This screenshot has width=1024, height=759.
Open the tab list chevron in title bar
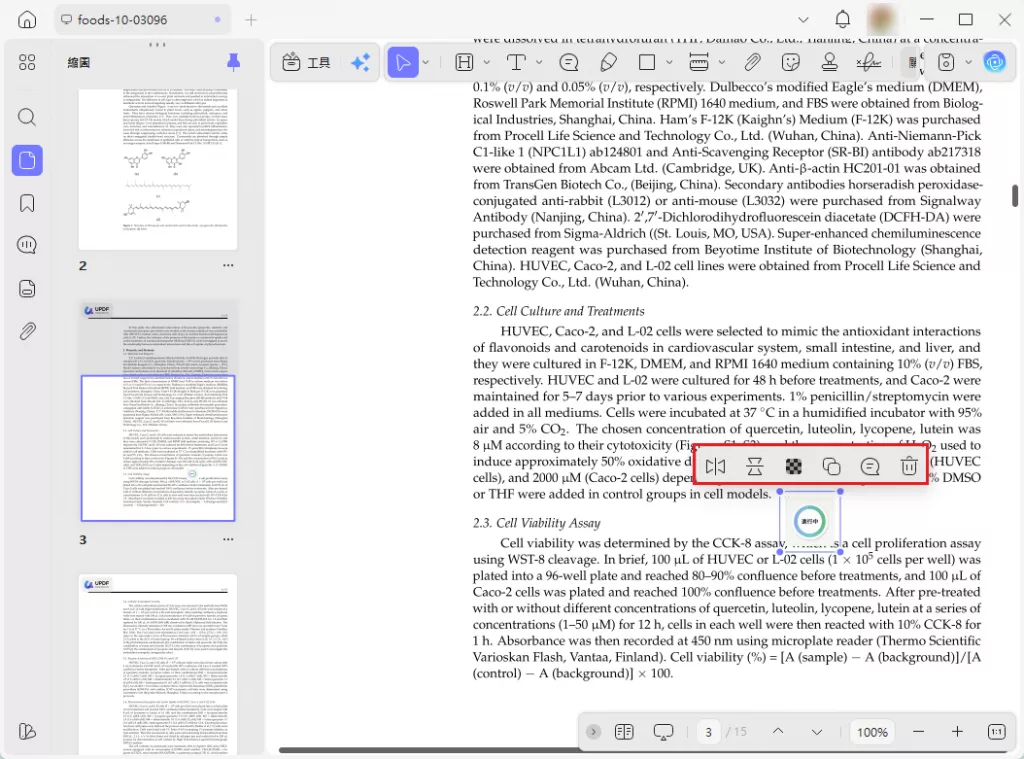pyautogui.click(x=803, y=20)
